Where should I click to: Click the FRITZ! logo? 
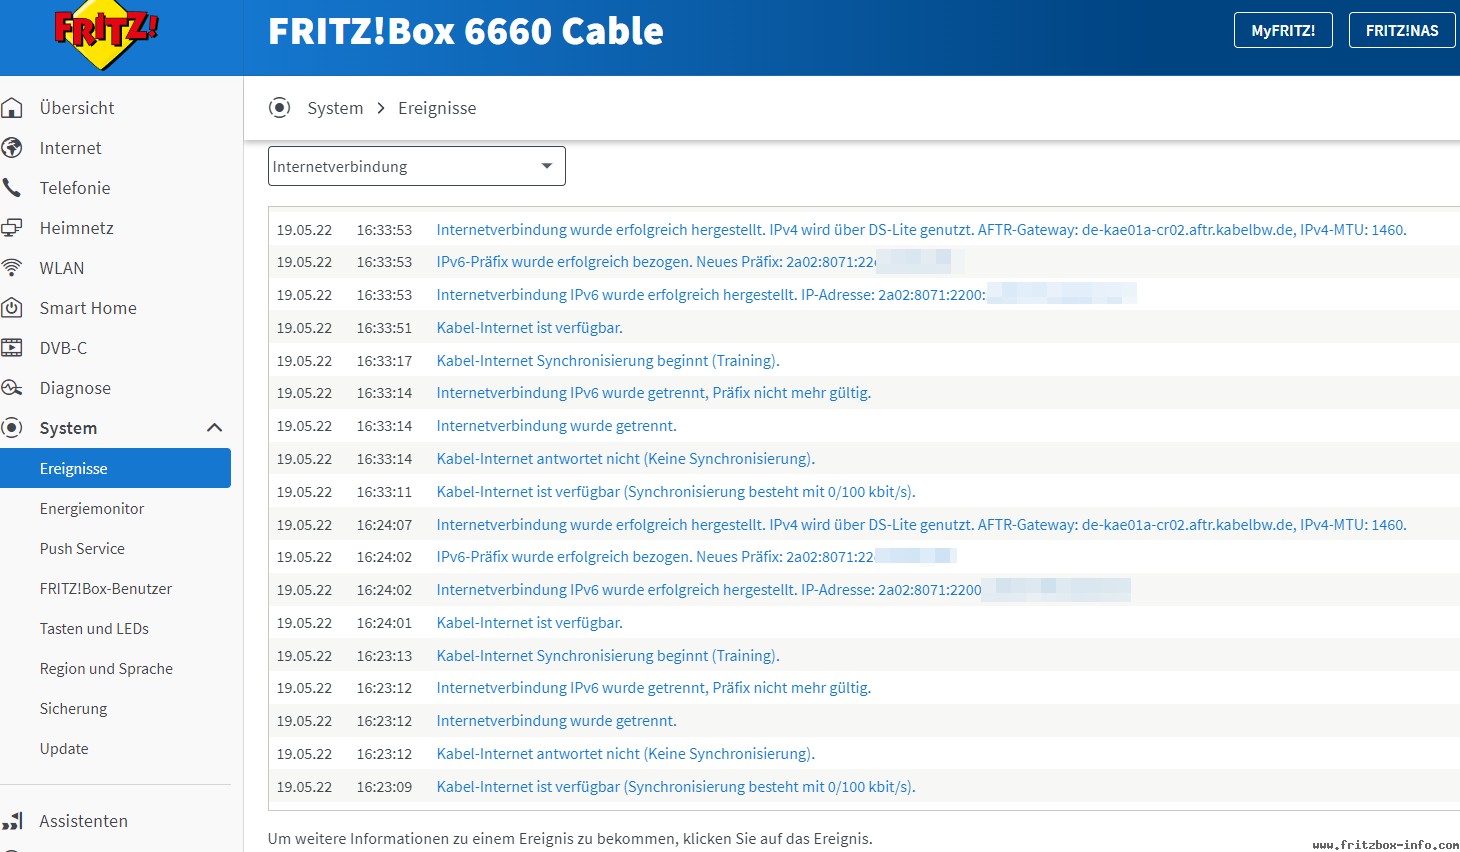click(x=105, y=35)
